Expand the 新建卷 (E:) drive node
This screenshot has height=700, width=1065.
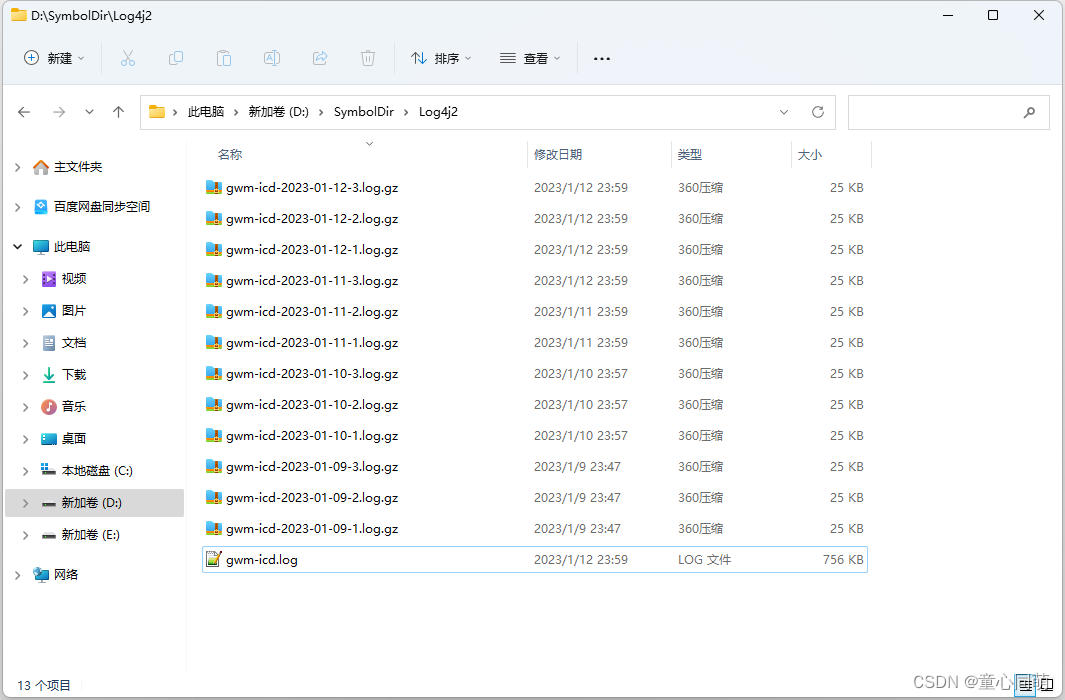27,535
